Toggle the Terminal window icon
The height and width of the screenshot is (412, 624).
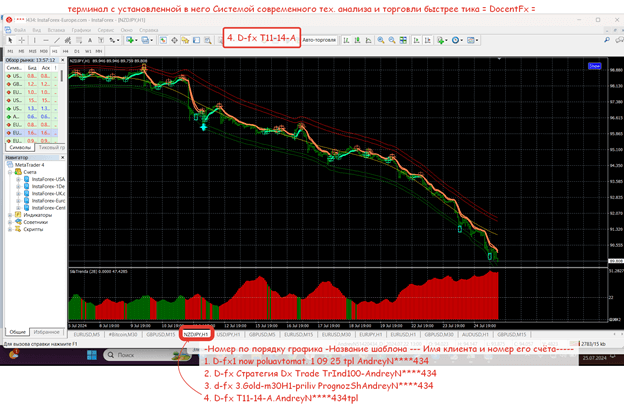(x=197, y=40)
